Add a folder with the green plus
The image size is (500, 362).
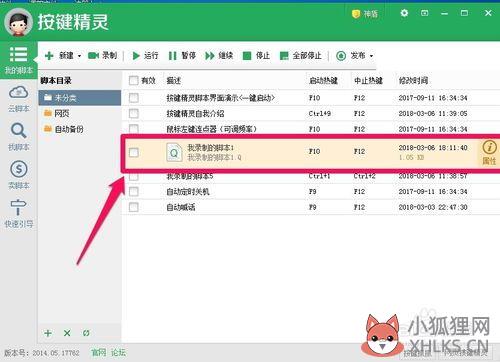(48, 333)
